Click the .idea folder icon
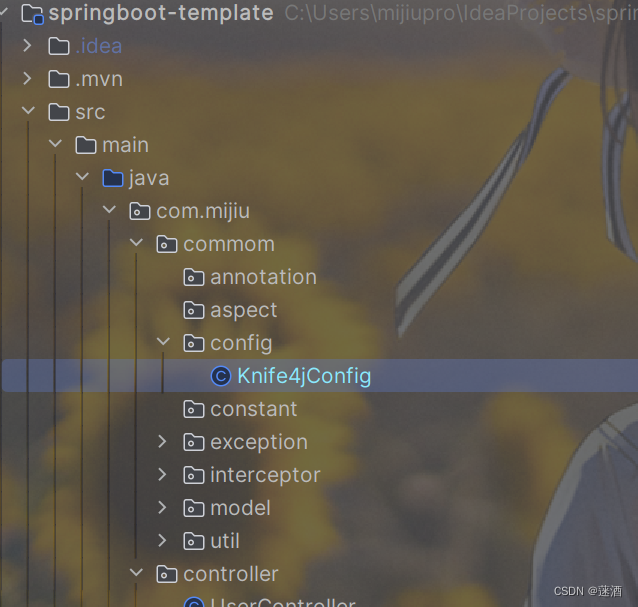Viewport: 638px width, 607px height. [x=59, y=46]
